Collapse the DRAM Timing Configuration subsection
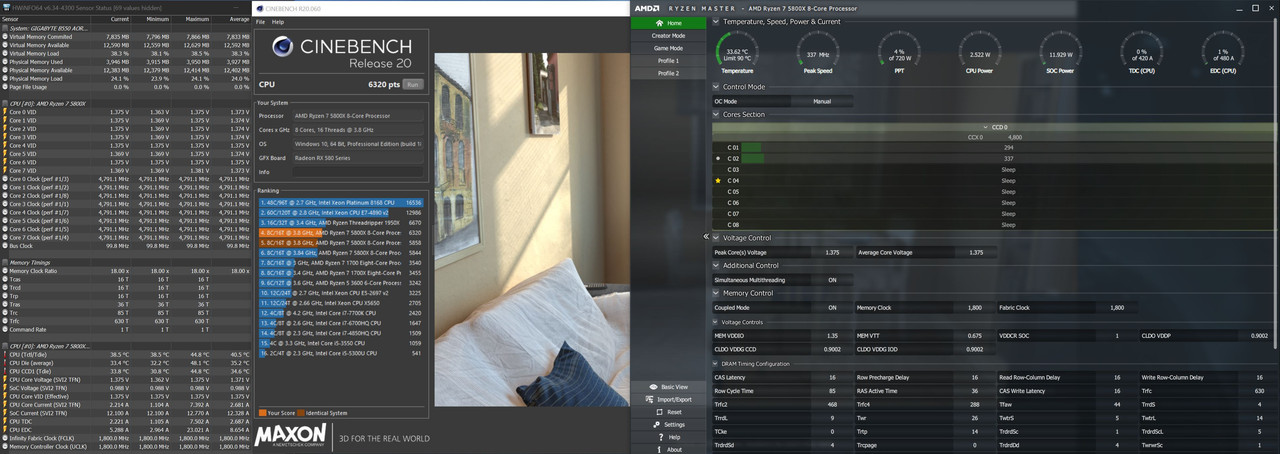Viewport: 1280px width, 454px height. point(716,363)
